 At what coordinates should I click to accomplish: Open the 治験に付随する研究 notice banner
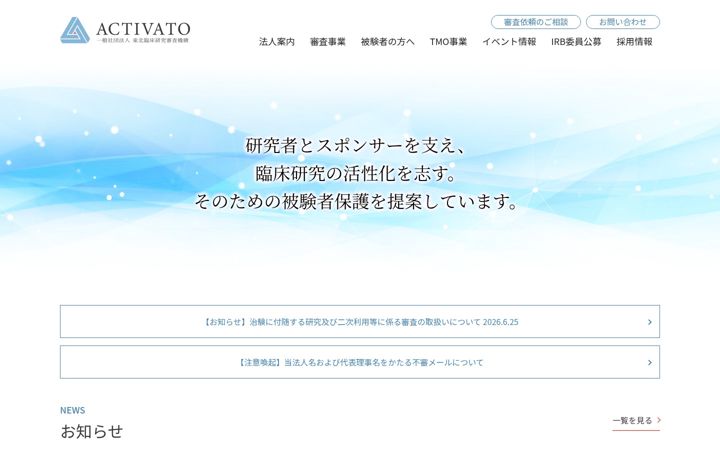click(360, 321)
